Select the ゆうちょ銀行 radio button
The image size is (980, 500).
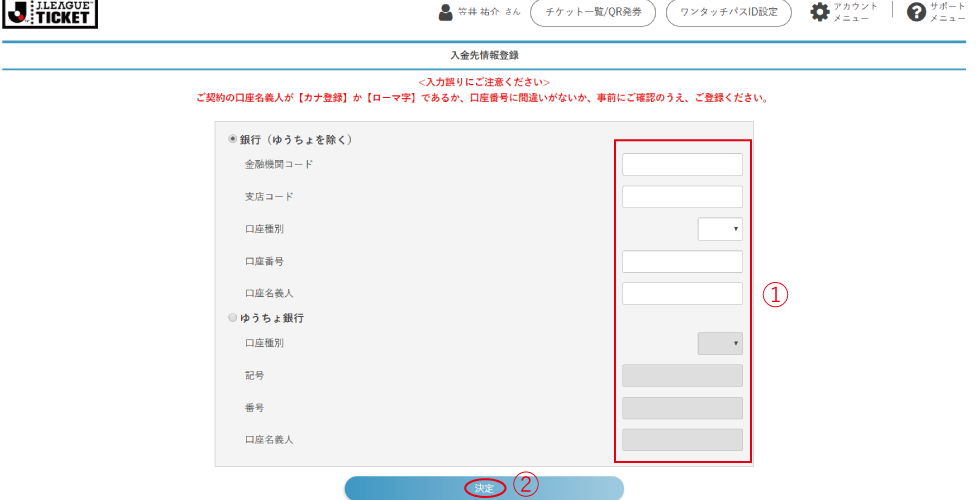(233, 317)
